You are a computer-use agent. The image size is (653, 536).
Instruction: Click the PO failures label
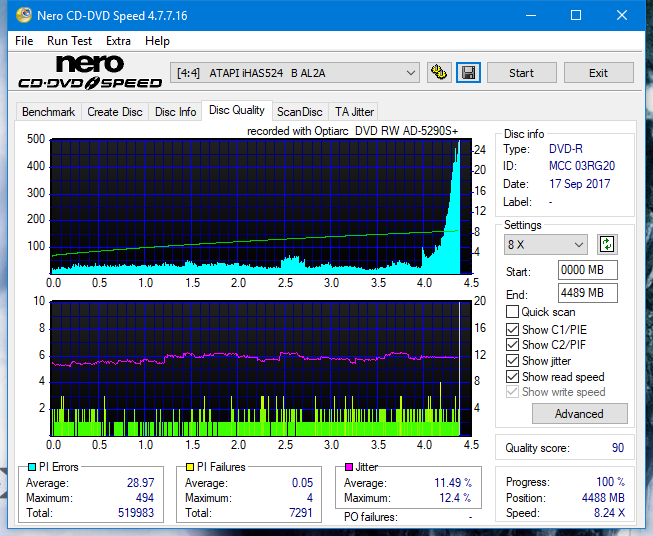pyautogui.click(x=371, y=517)
